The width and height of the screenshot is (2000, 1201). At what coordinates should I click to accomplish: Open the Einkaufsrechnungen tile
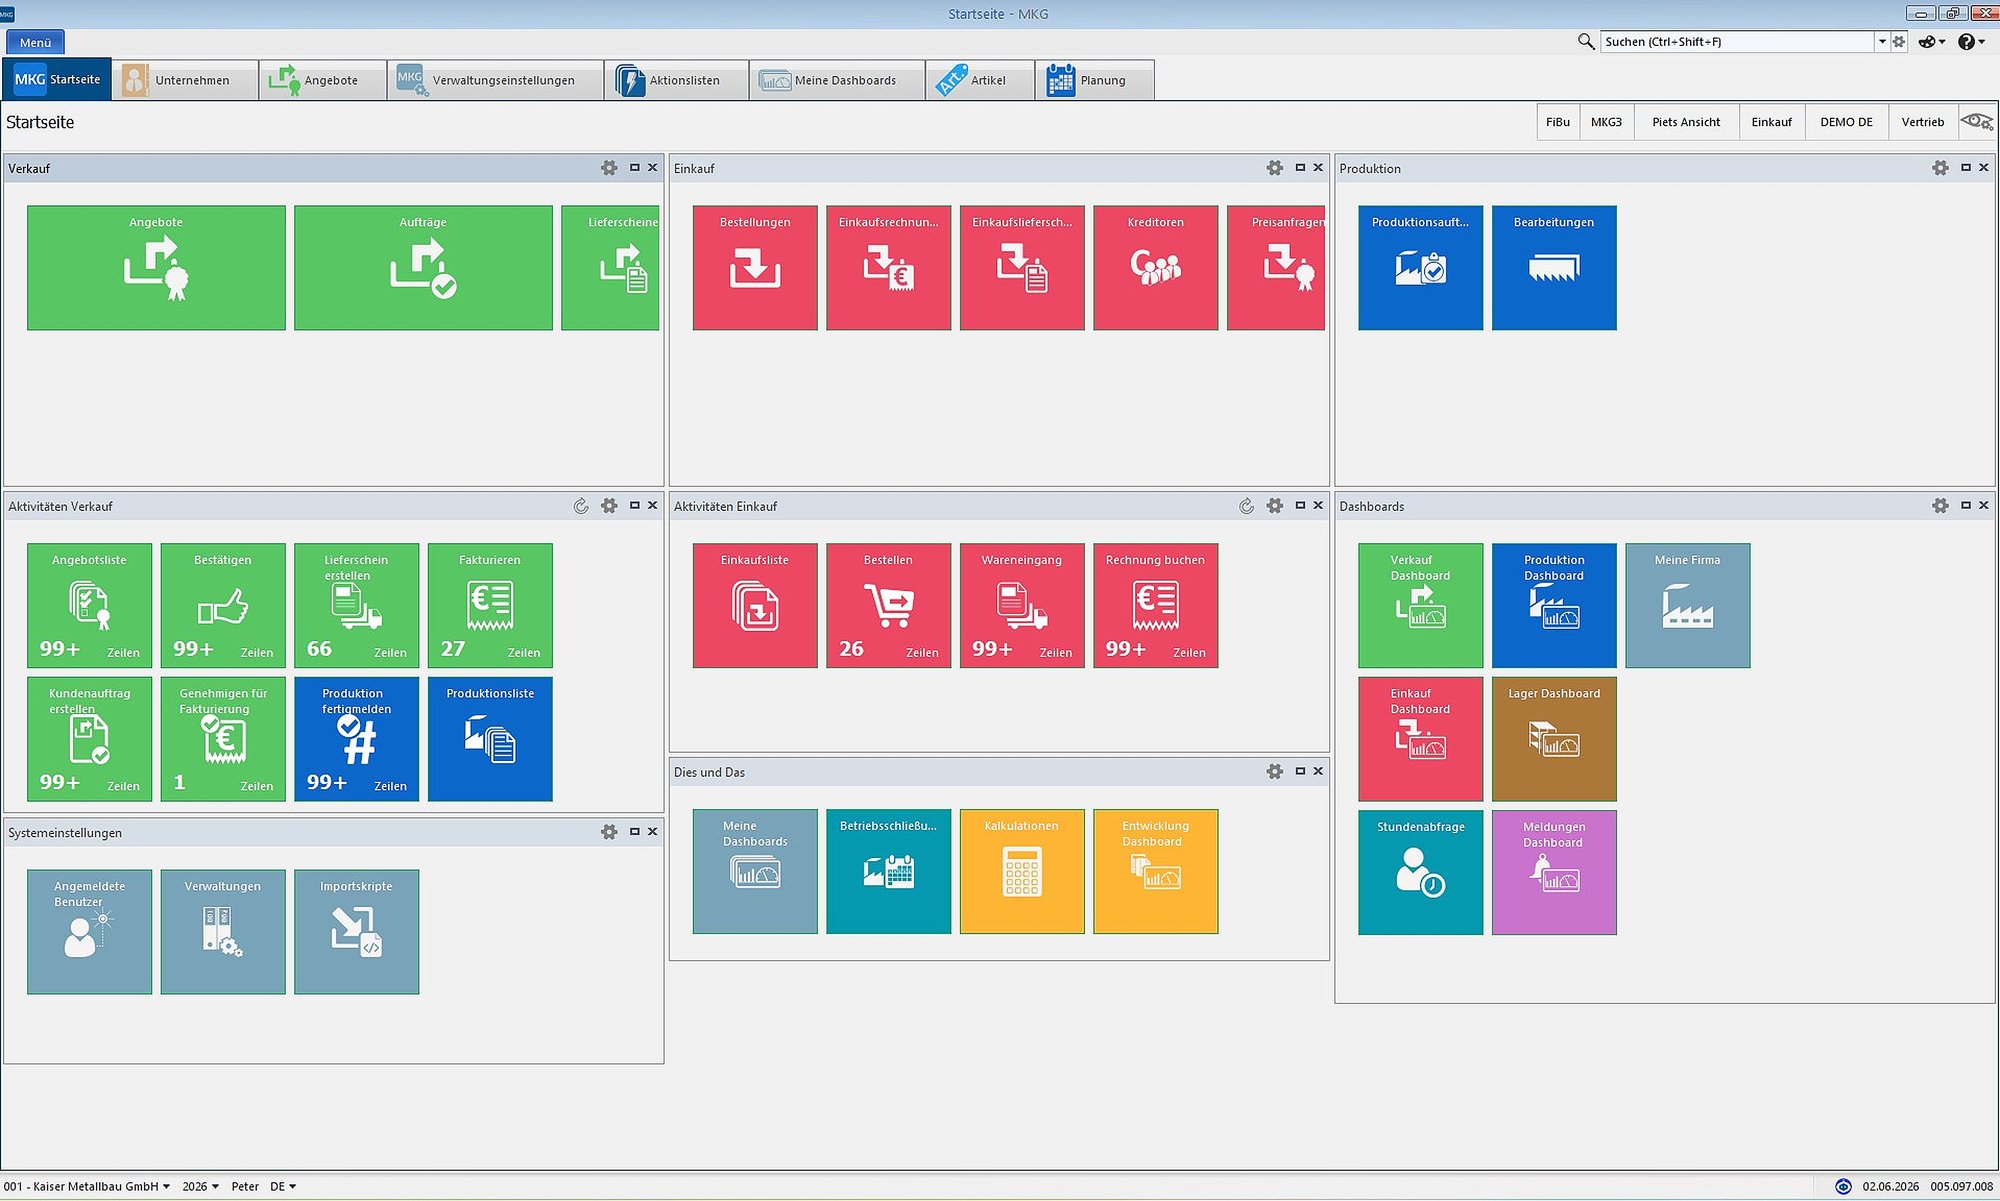(888, 268)
